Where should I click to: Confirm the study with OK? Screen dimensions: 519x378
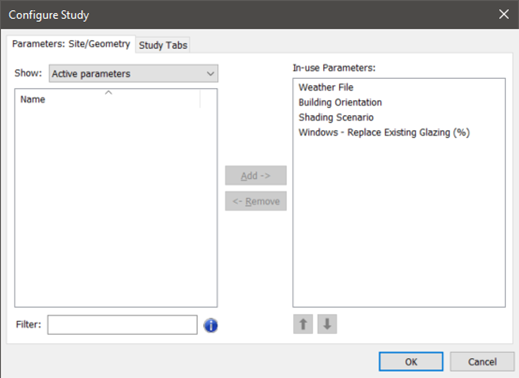[411, 362]
